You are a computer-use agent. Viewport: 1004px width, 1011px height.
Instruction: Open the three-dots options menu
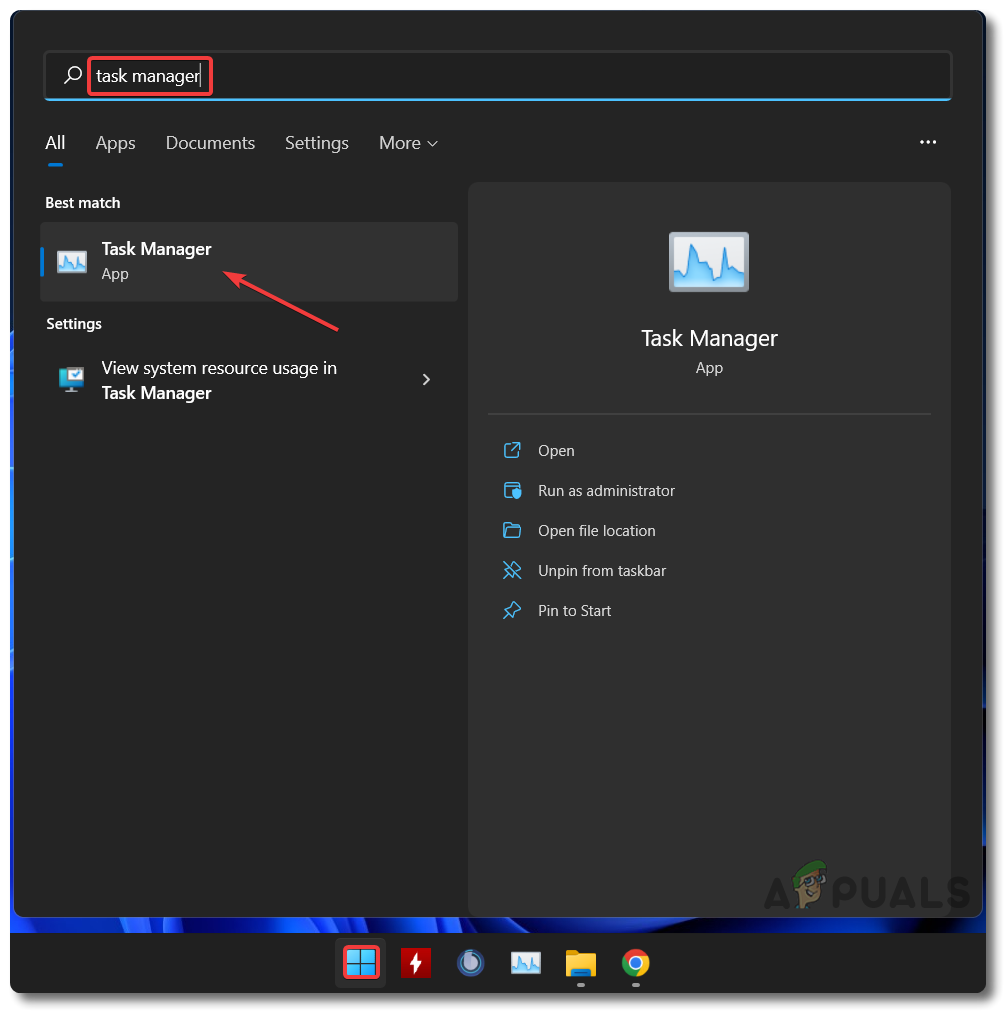coord(927,142)
